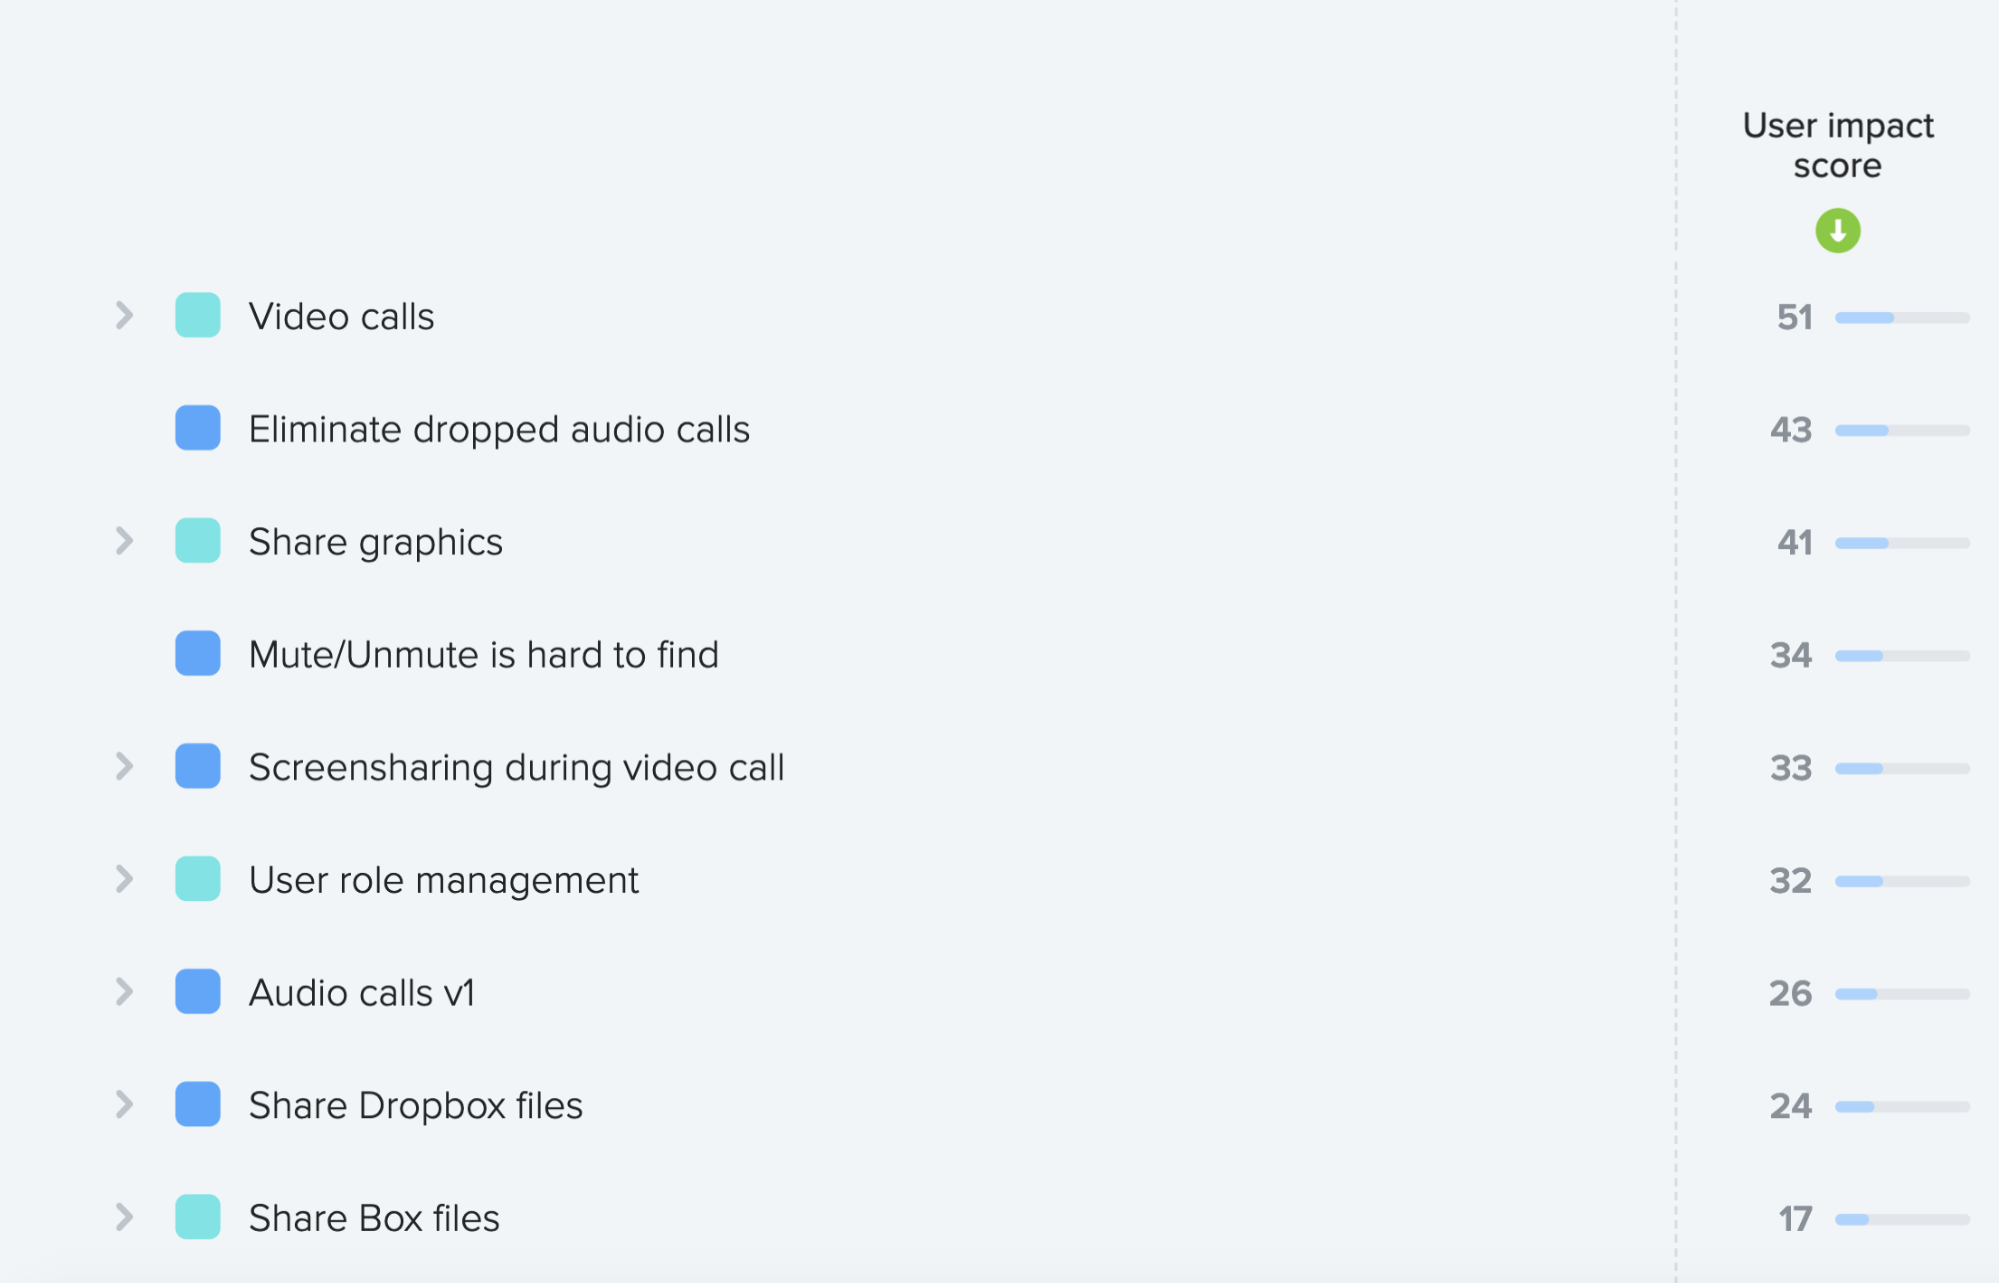
Task: Select the Share Box files feature name
Action: (x=374, y=1218)
